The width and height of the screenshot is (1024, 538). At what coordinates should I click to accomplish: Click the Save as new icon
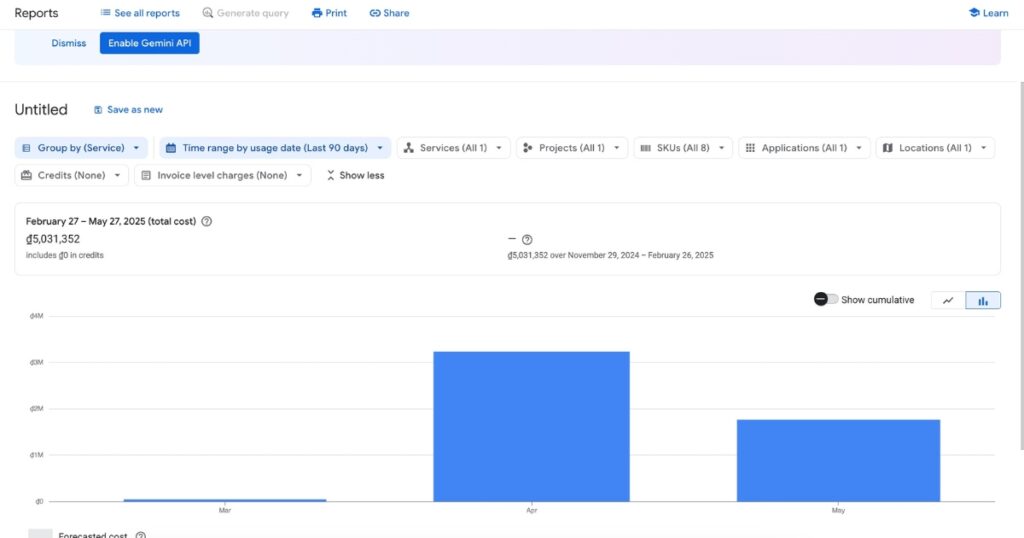coord(98,110)
